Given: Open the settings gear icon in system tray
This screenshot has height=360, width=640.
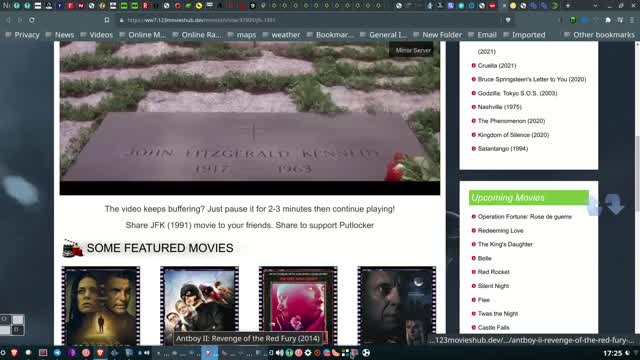Looking at the screenshot, I should 308,353.
